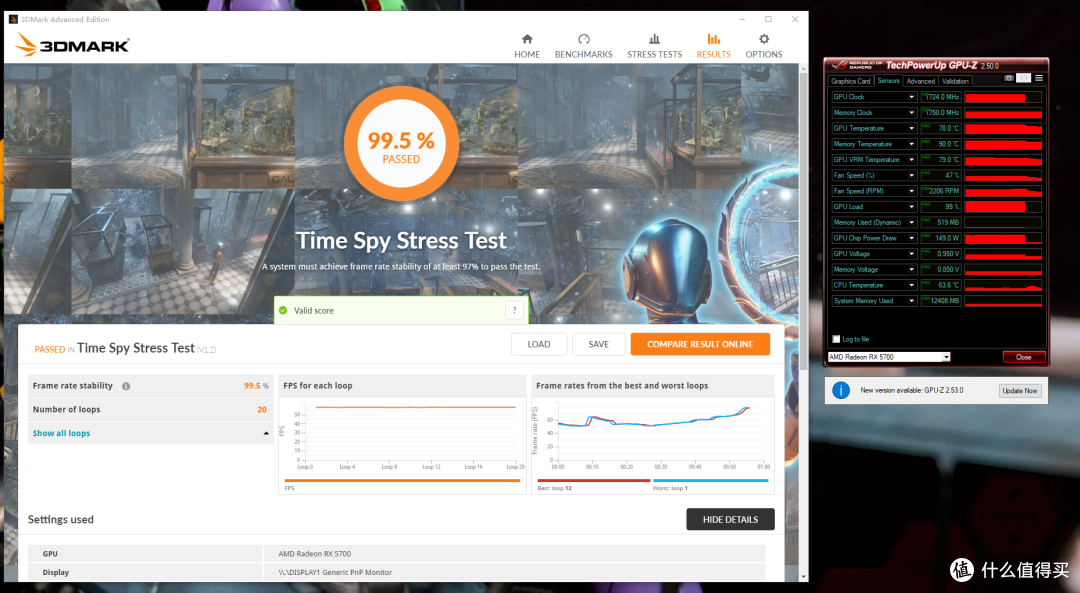1080x593 pixels.
Task: Open the Memory Clock sensor dropdown
Action: (x=911, y=113)
